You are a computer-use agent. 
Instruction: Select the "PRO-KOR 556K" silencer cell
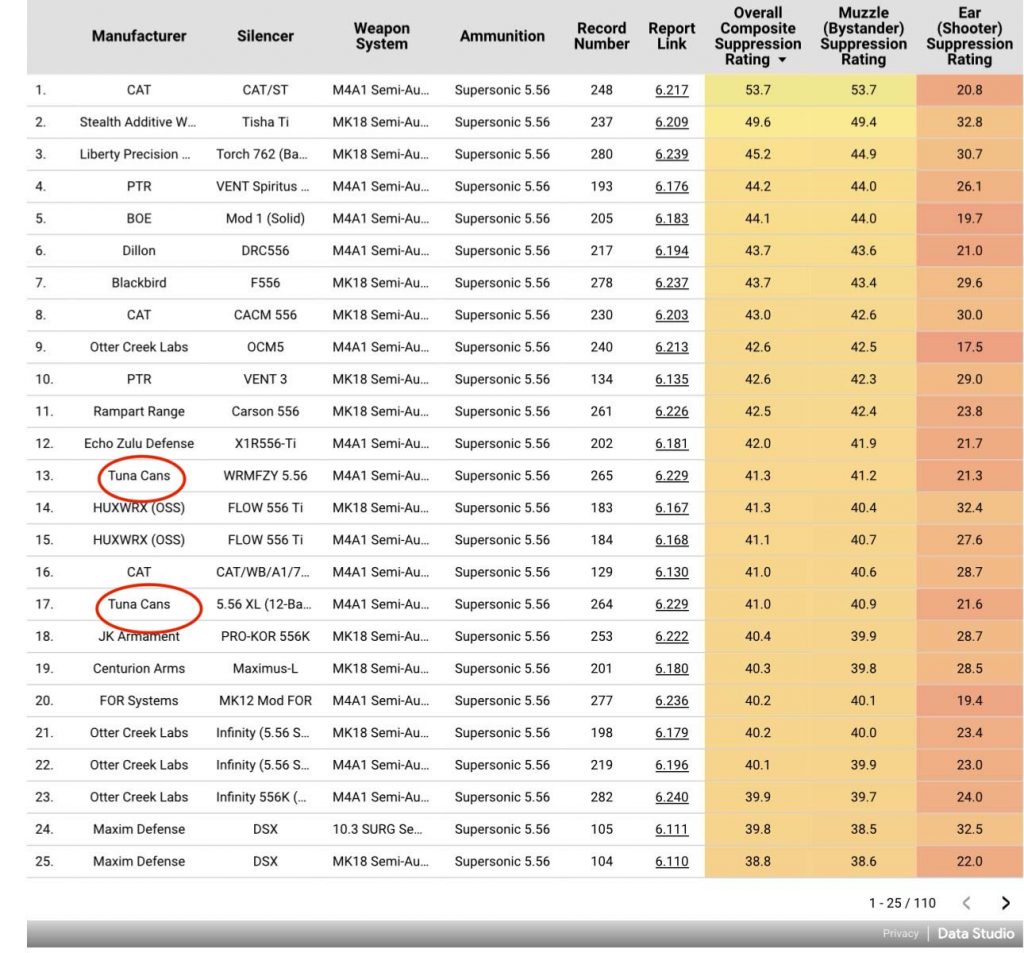pyautogui.click(x=265, y=636)
